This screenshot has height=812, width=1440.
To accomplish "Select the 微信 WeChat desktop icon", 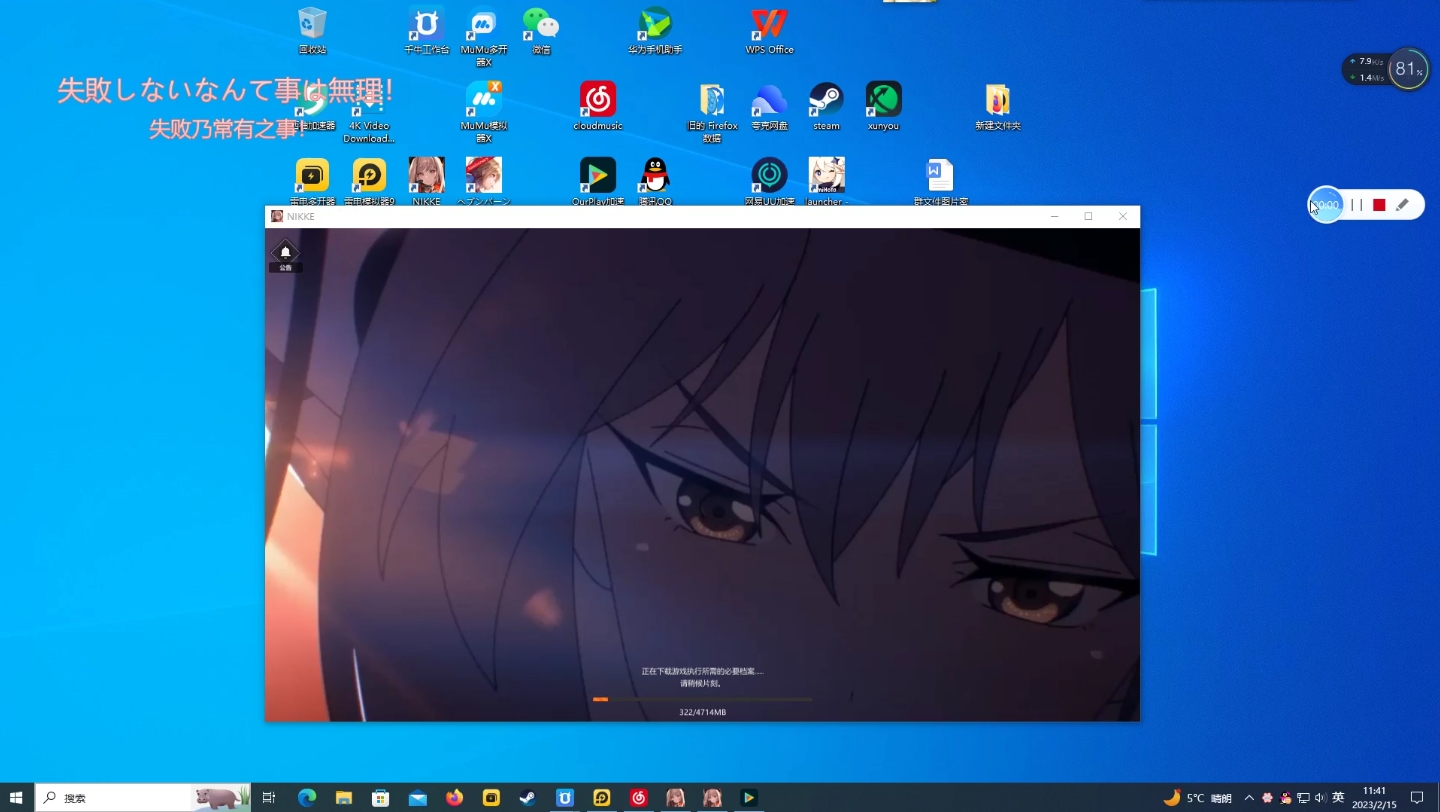I will [x=541, y=31].
